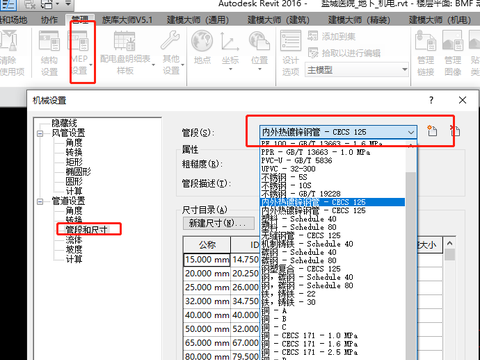
Task: Click the 15.000 mm nominal size cell
Action: [x=207, y=259]
